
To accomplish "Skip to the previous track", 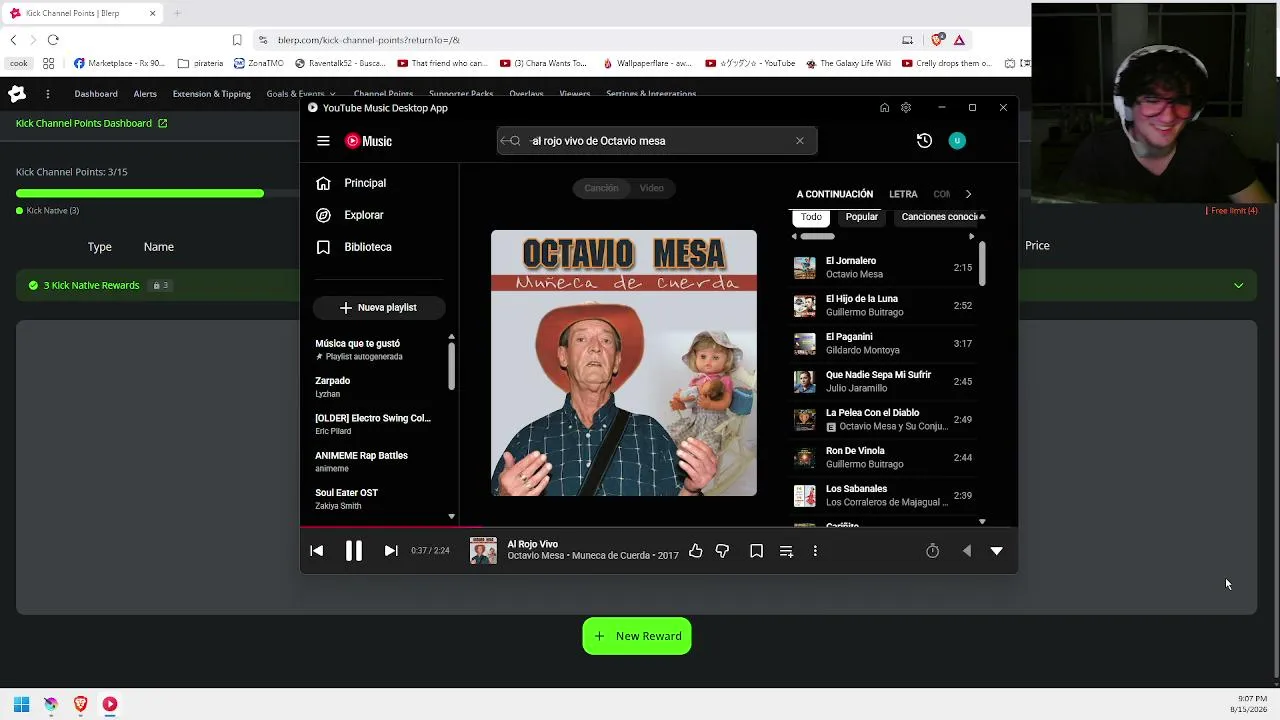I will pos(317,551).
